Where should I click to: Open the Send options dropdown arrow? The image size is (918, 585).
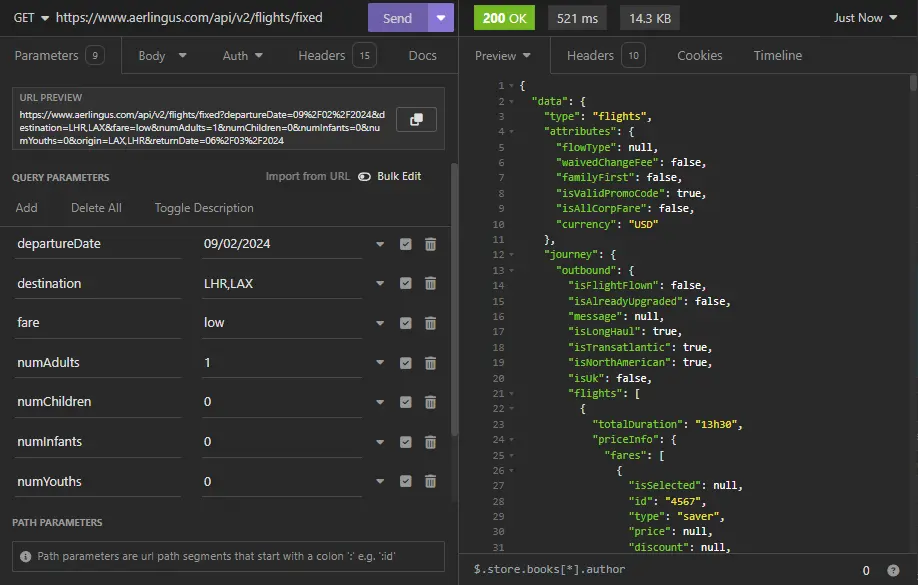point(441,18)
